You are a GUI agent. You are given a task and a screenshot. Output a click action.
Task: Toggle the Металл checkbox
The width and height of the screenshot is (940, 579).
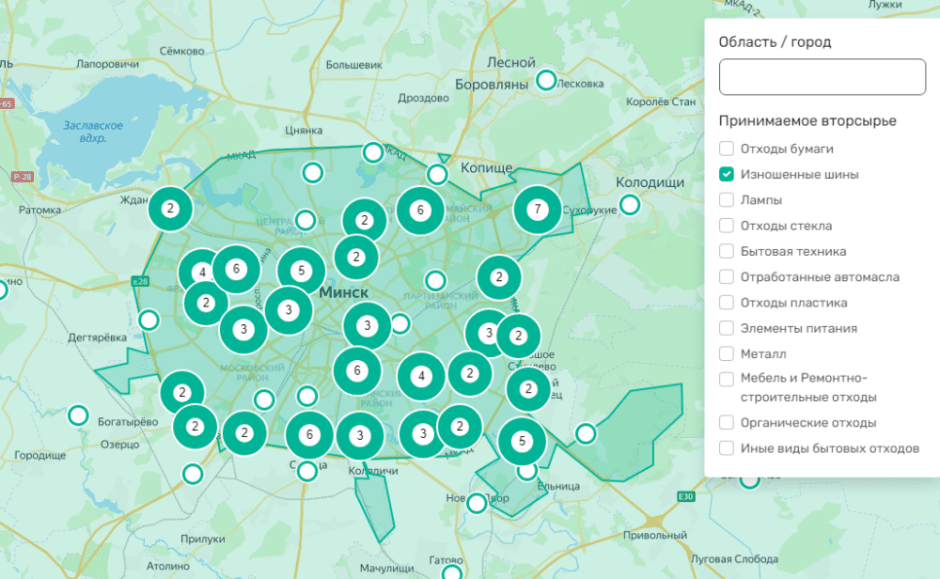coord(727,354)
